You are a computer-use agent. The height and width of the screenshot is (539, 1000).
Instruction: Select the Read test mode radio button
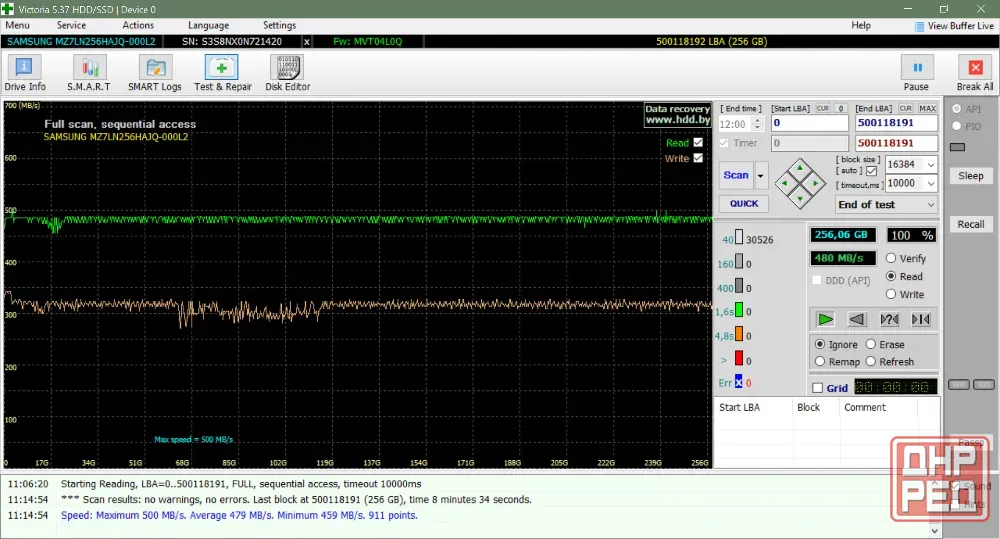pyautogui.click(x=891, y=276)
